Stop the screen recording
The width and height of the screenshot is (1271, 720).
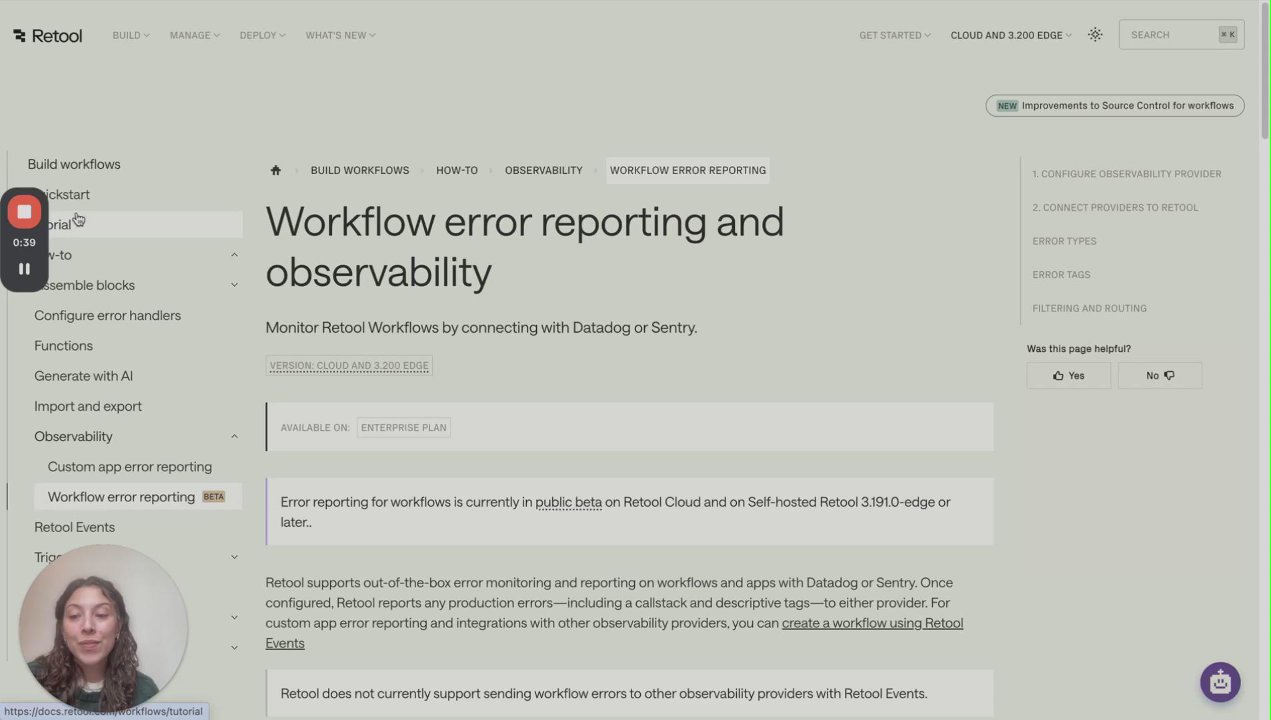click(24, 212)
